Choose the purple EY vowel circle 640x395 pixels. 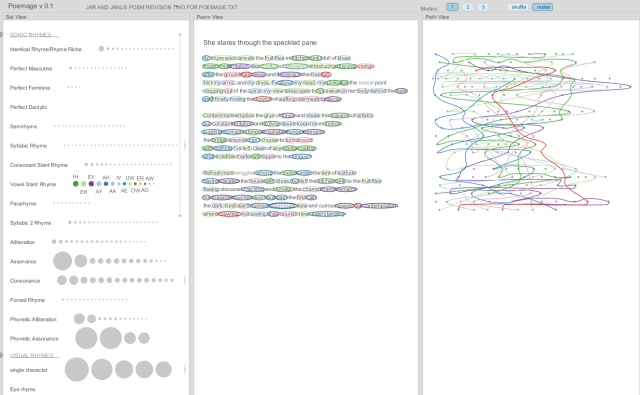[x=91, y=184]
